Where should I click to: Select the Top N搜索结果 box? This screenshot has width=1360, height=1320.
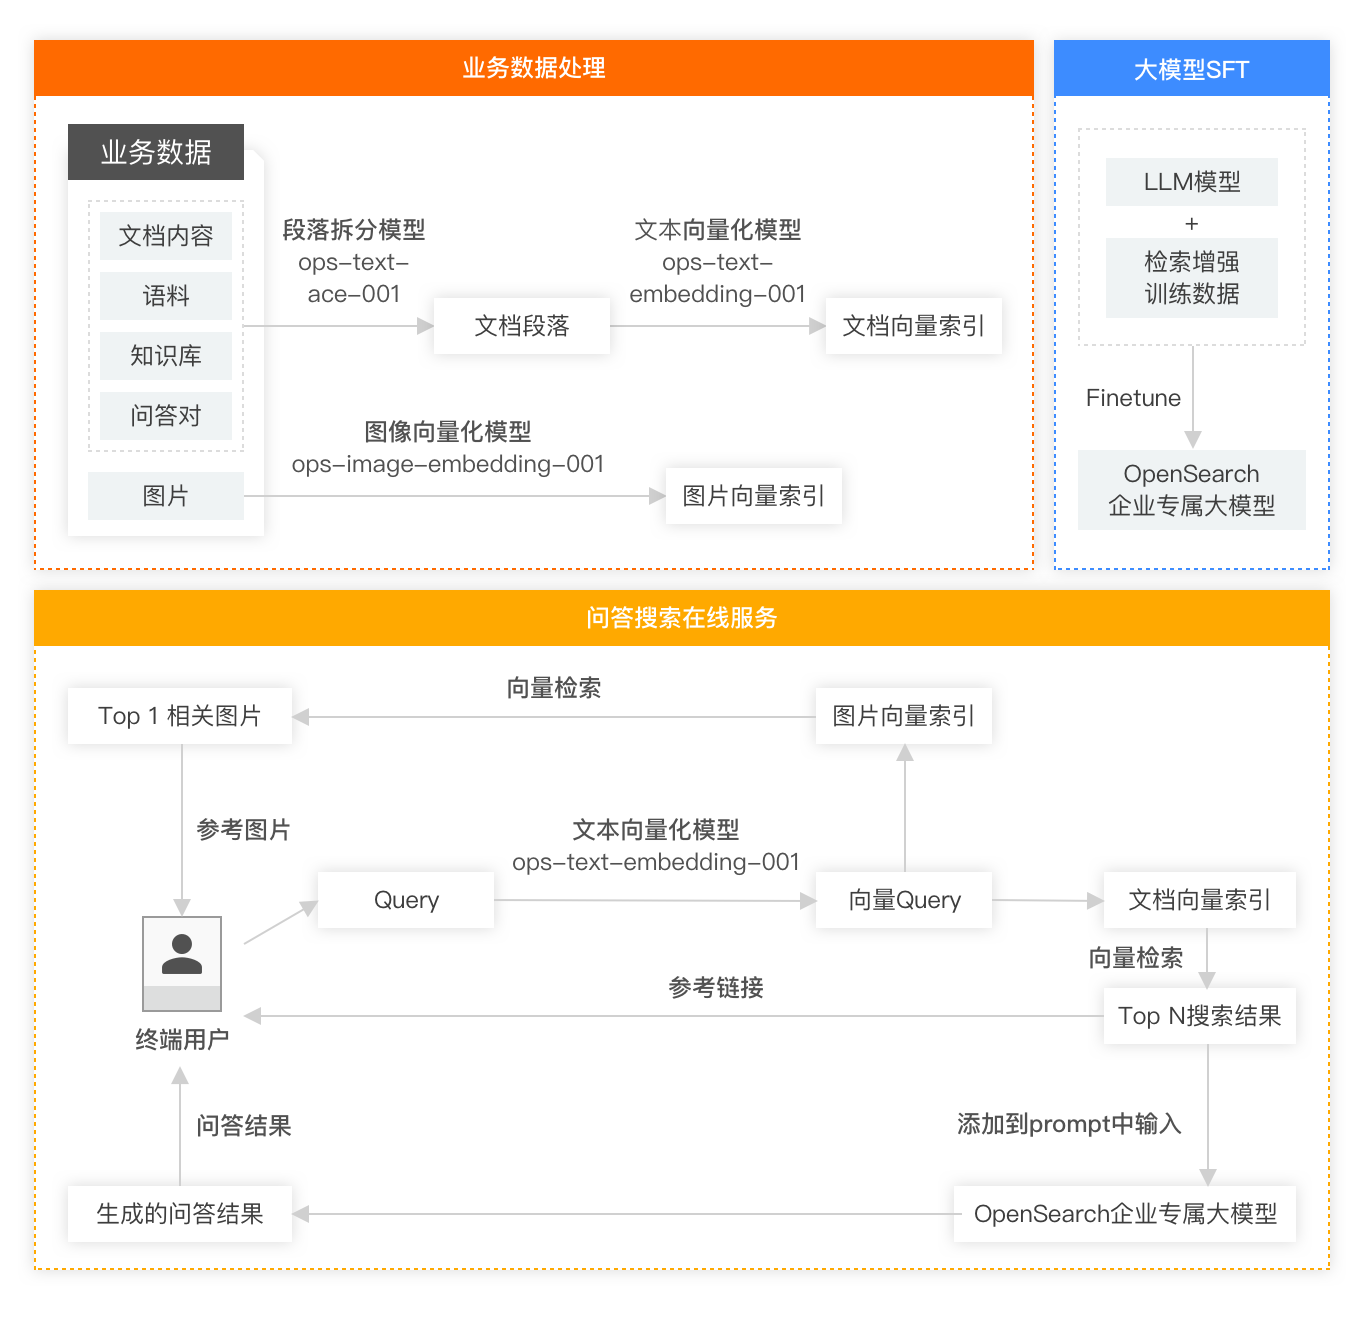(1200, 1016)
